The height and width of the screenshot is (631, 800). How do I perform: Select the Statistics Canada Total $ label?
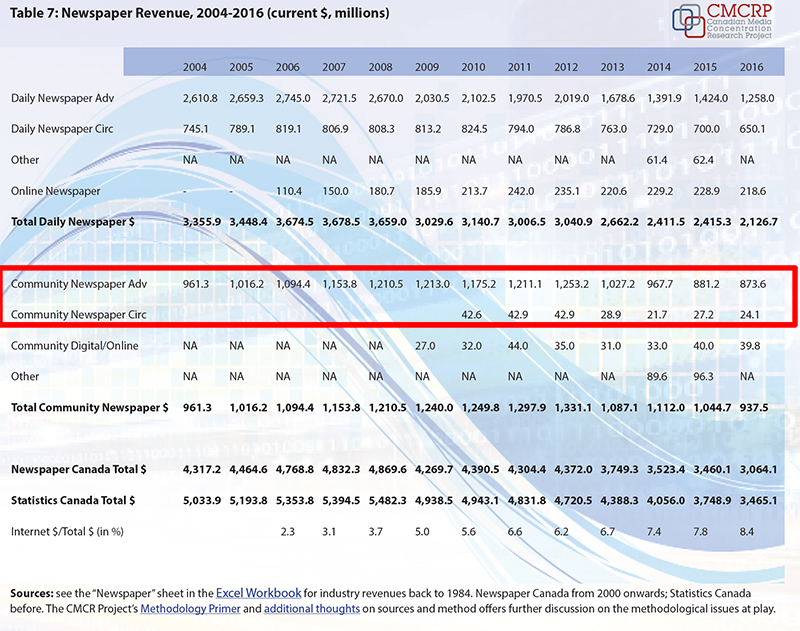pos(76,499)
